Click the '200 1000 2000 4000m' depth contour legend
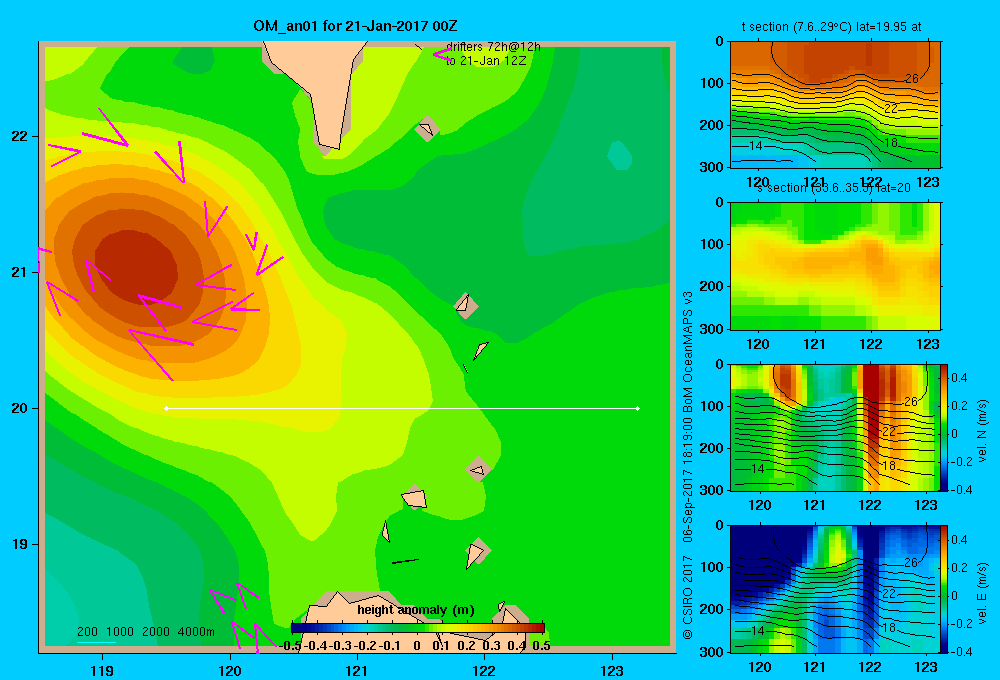Image resolution: width=1000 pixels, height=680 pixels. pyautogui.click(x=145, y=632)
